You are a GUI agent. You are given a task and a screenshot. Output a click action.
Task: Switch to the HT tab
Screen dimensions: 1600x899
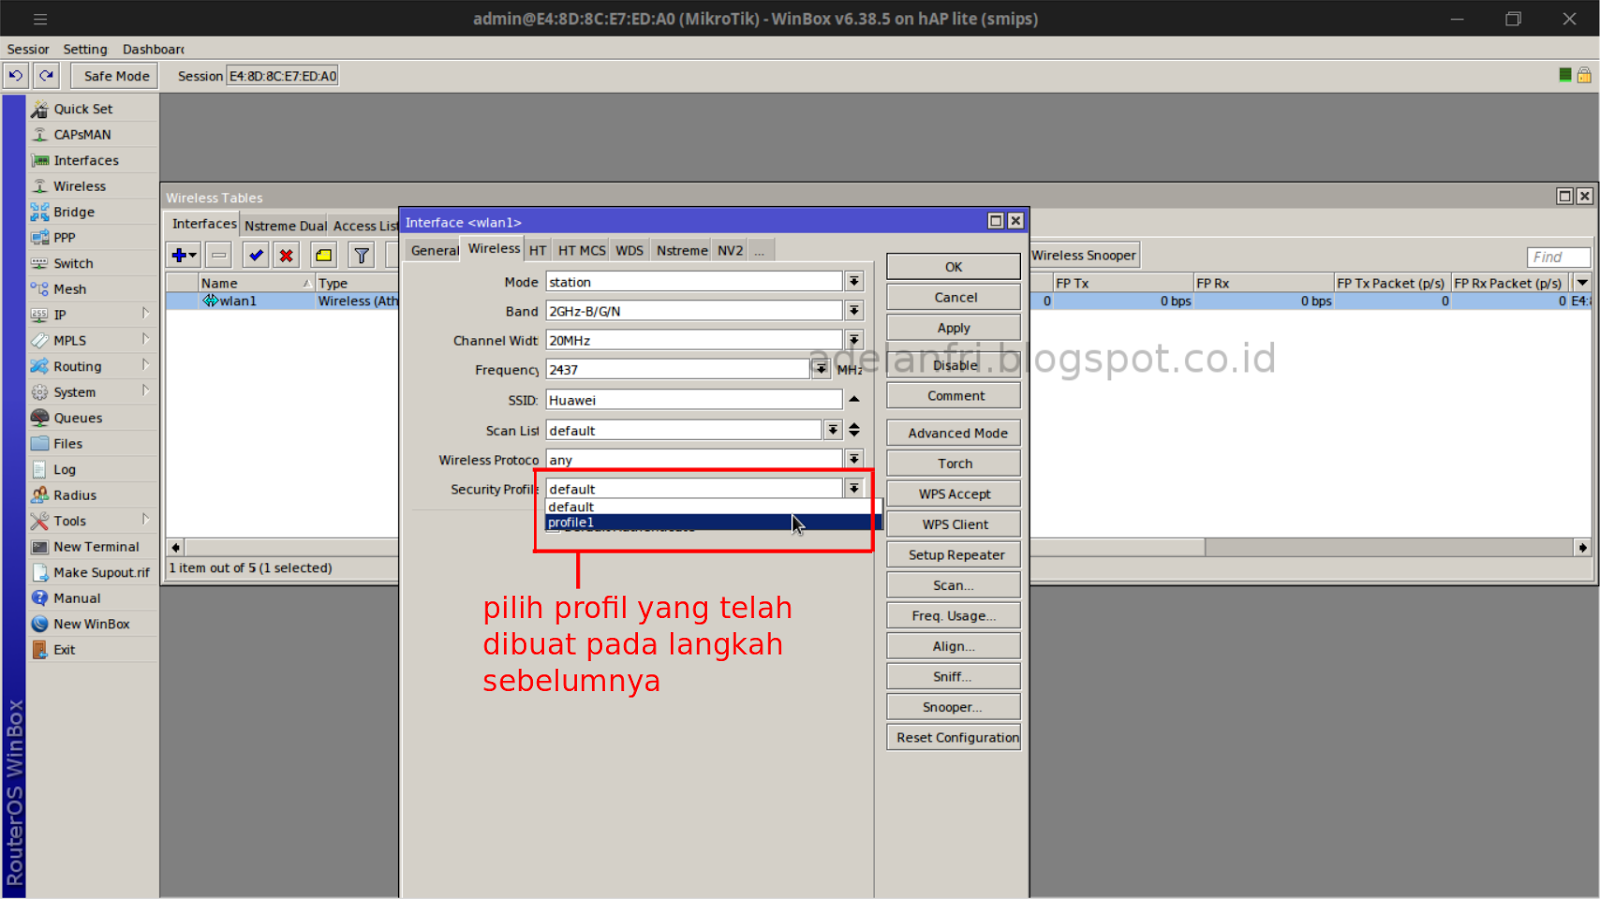pyautogui.click(x=538, y=250)
